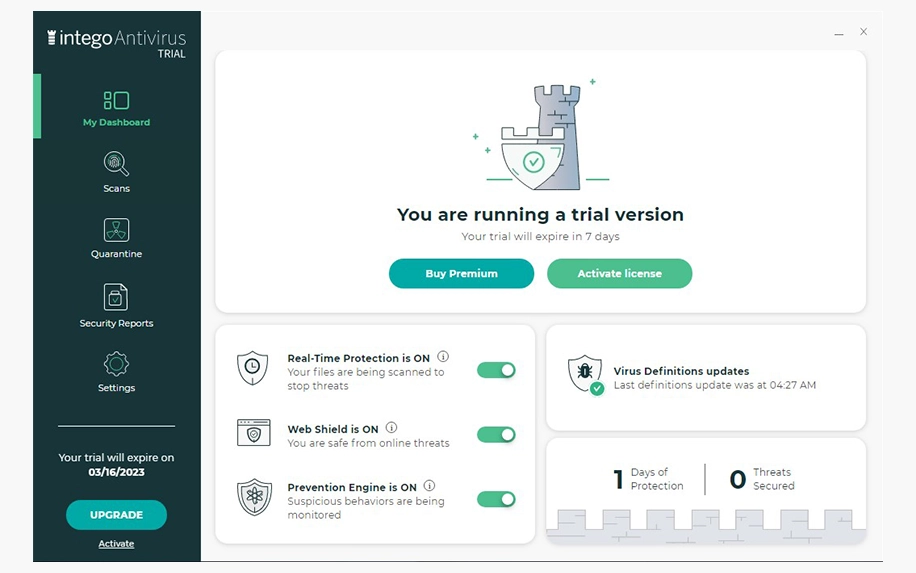Toggle the Web Shield switch
The width and height of the screenshot is (916, 573).
click(496, 435)
